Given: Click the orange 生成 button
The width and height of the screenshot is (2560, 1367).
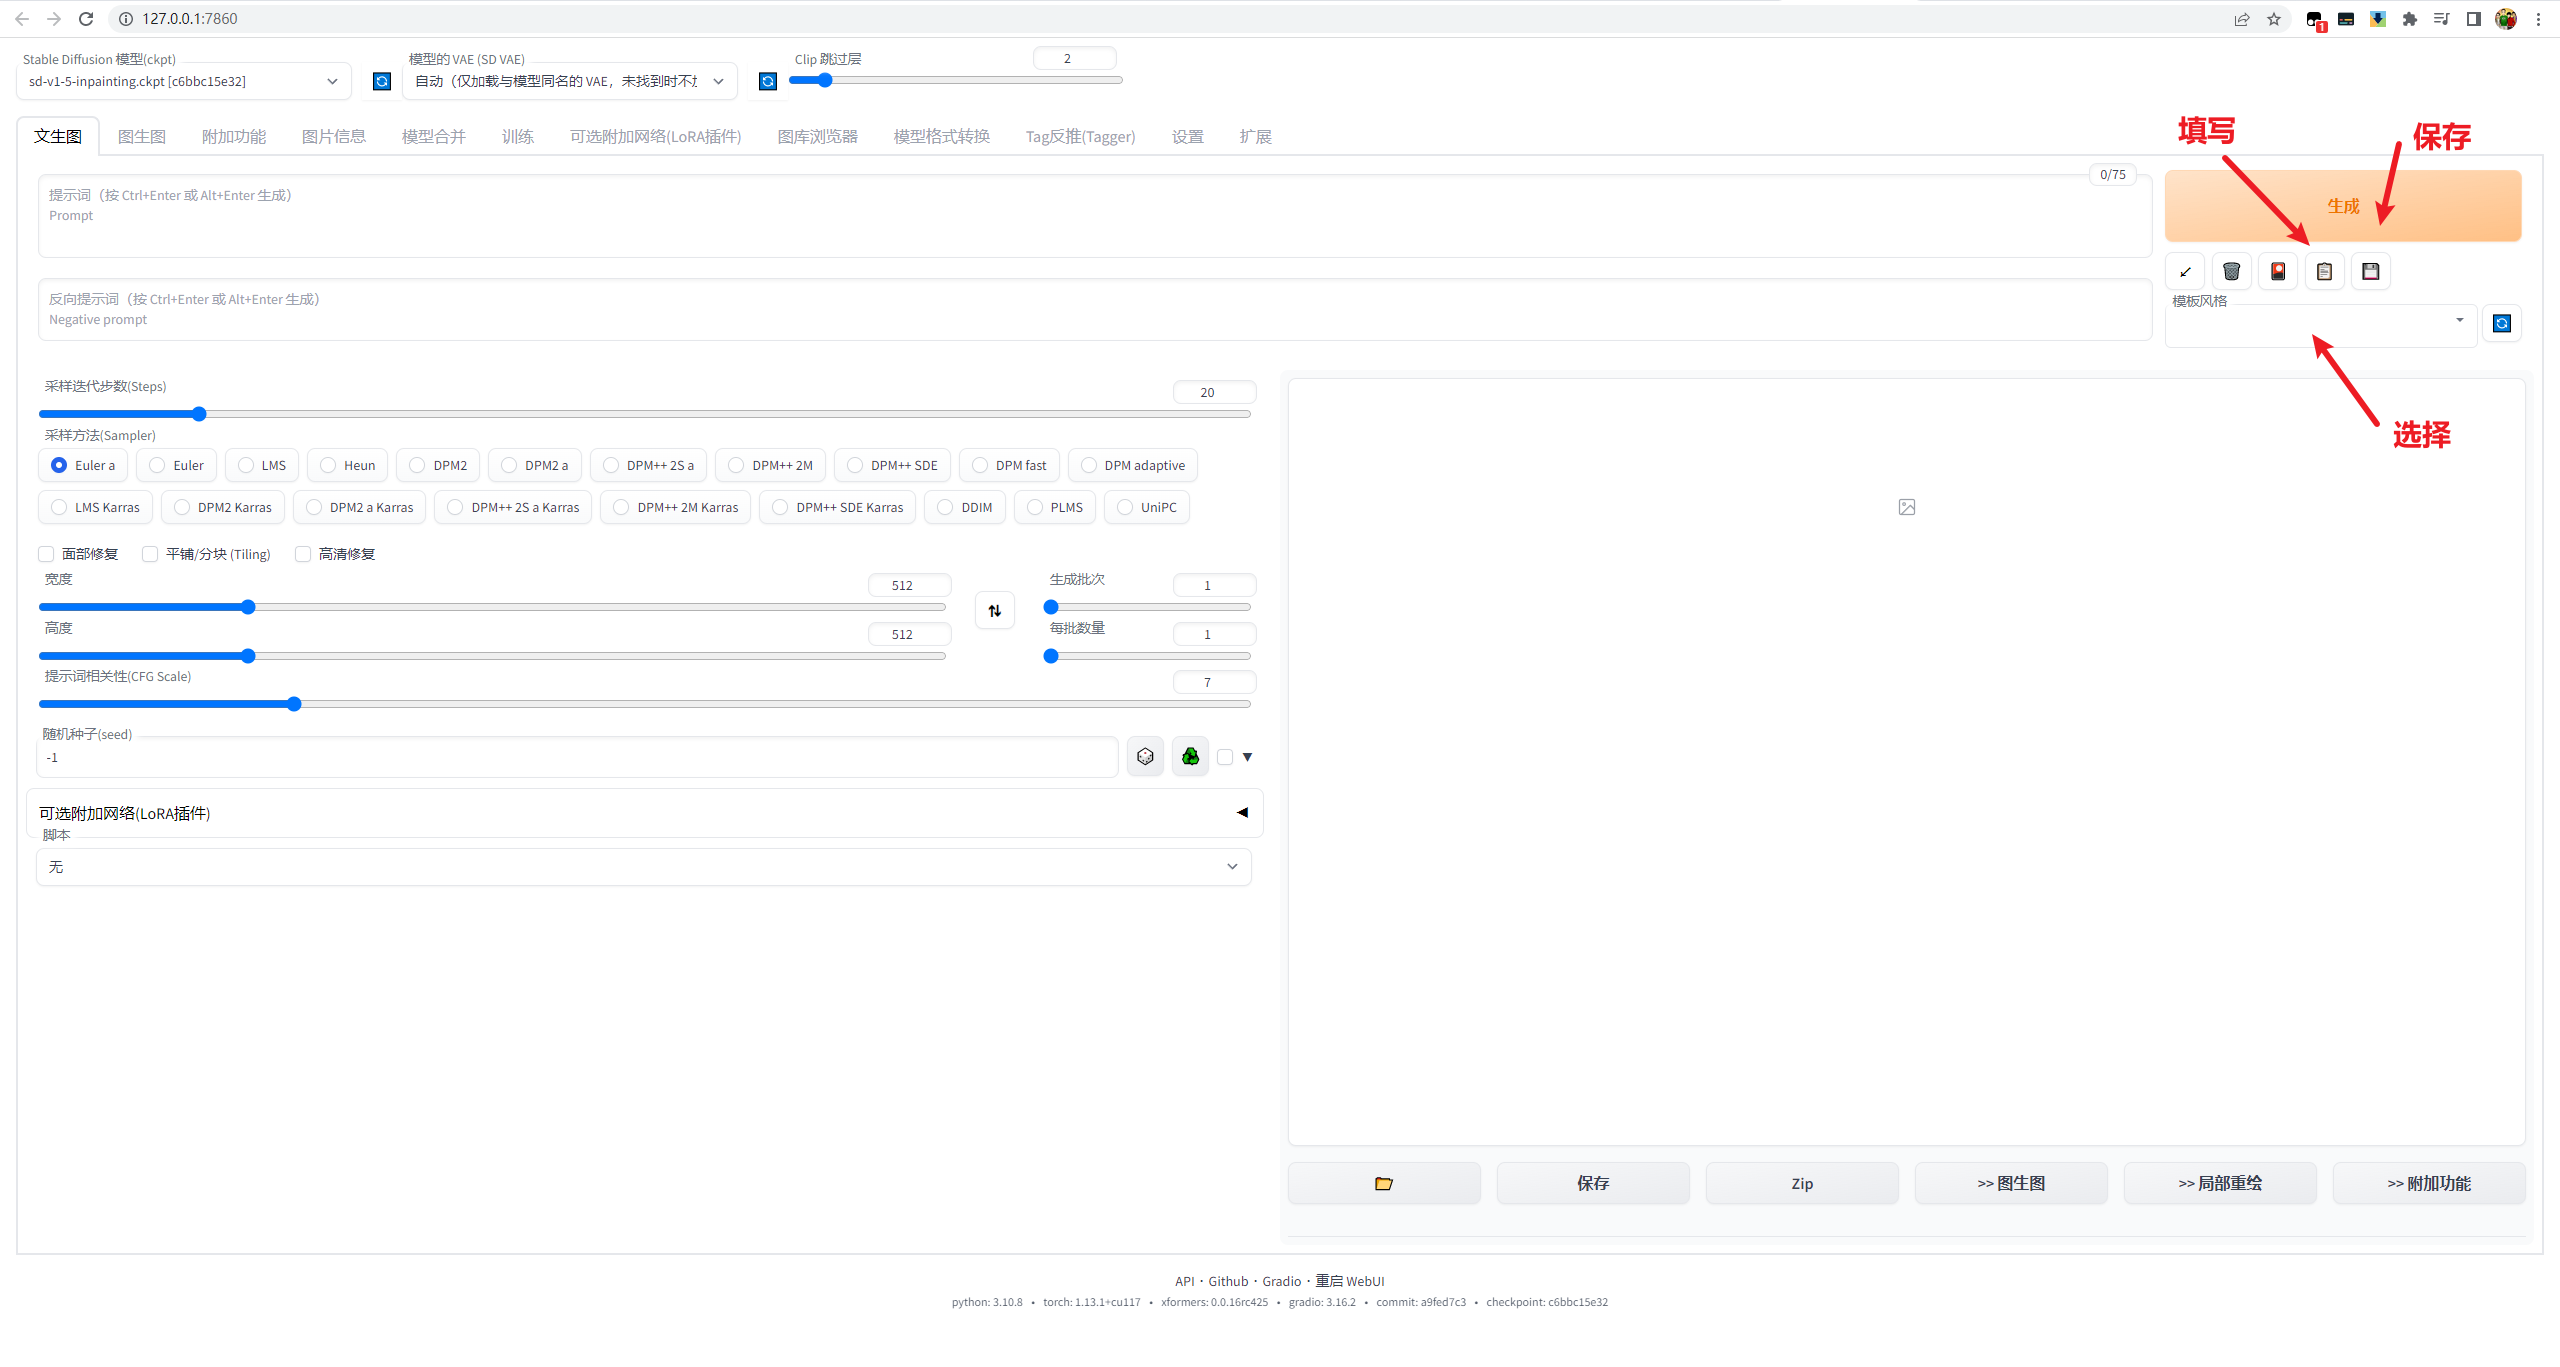Looking at the screenshot, I should [2342, 205].
